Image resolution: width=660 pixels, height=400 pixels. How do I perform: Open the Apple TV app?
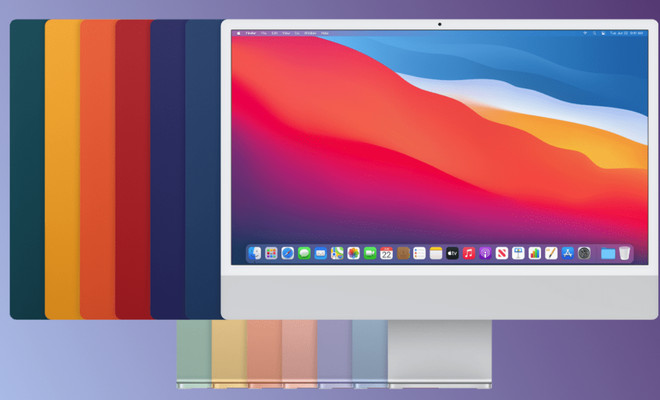click(452, 253)
